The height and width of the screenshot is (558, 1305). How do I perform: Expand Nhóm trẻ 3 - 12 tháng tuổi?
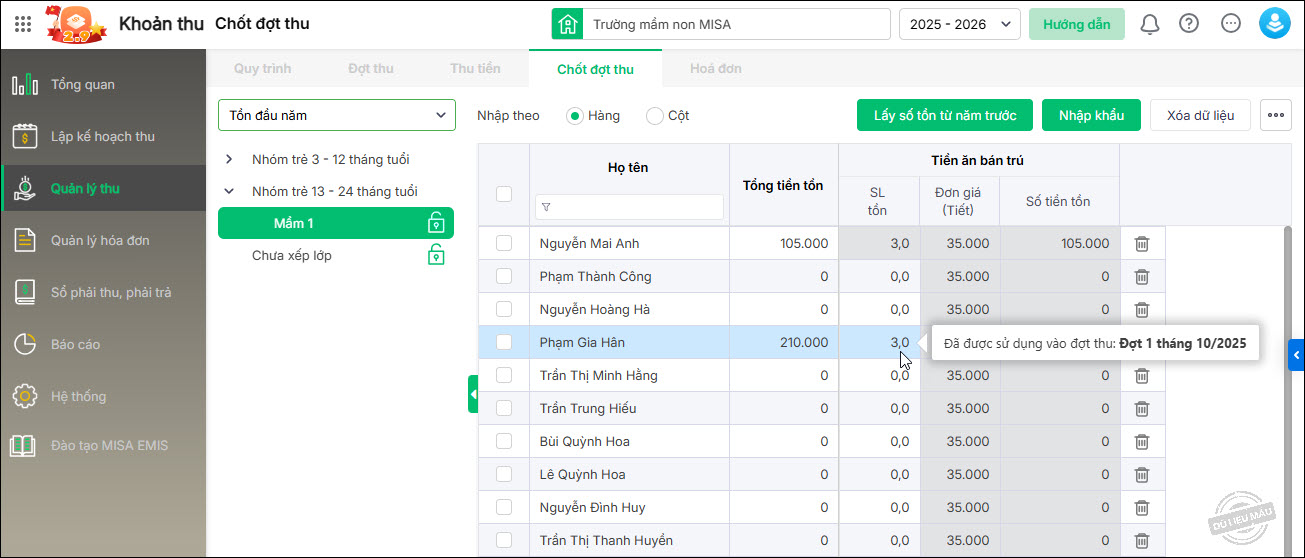[x=229, y=160]
